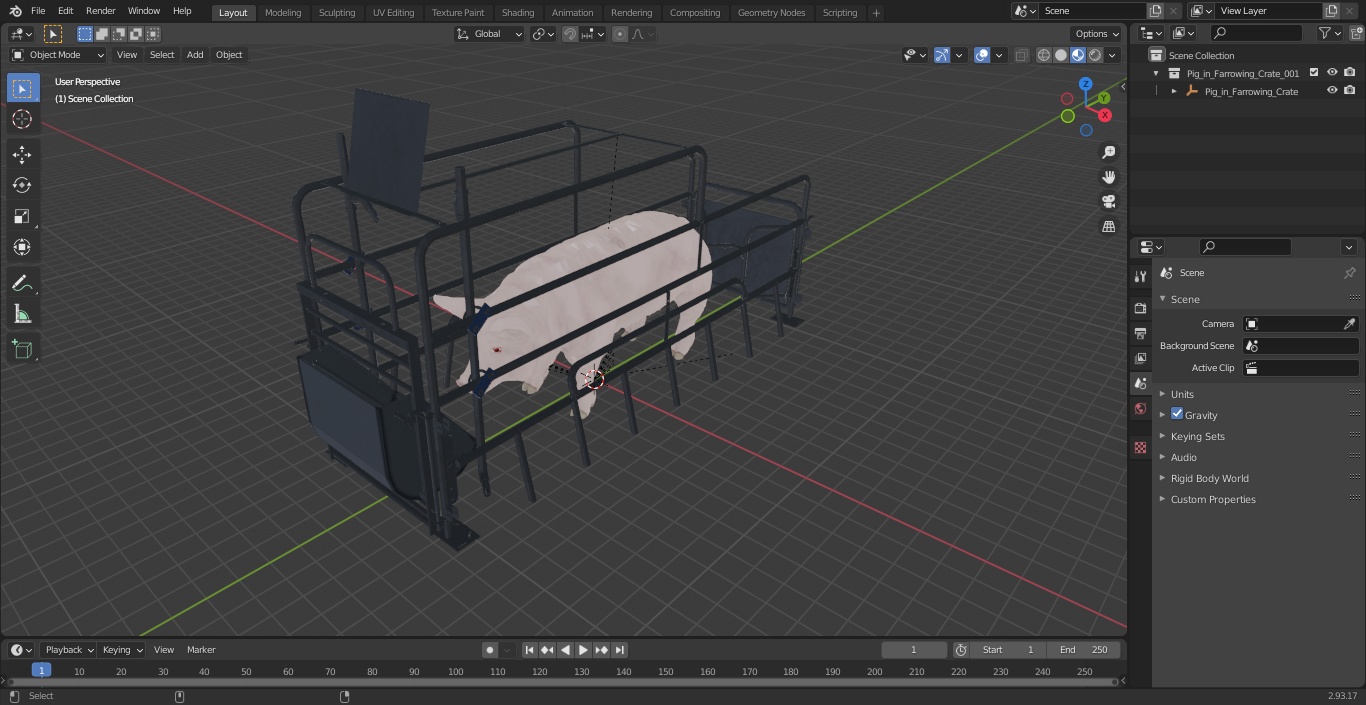Open the World properties tab
The image size is (1366, 705).
(1140, 408)
